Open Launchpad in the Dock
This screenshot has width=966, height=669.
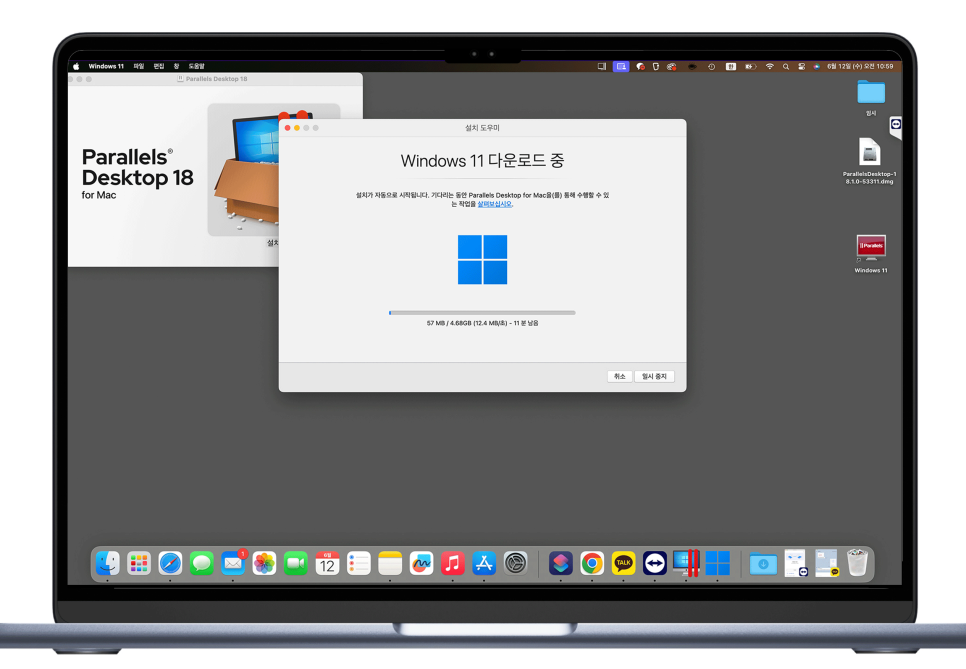pyautogui.click(x=139, y=563)
